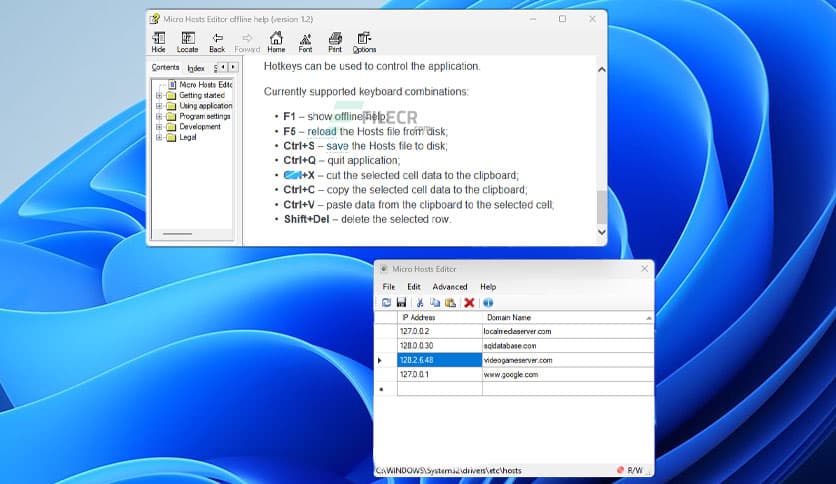Close the Micro Hosts Editor window
836x484 pixels.
(644, 269)
